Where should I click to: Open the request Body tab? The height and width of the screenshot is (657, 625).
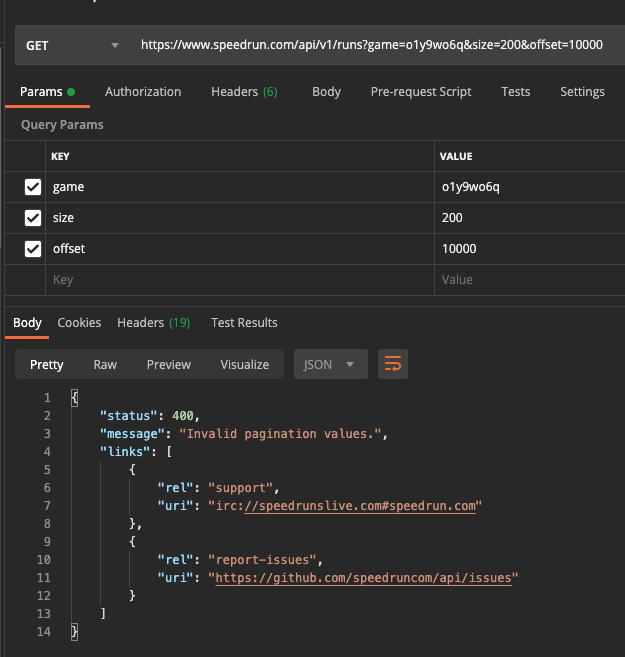click(x=326, y=92)
